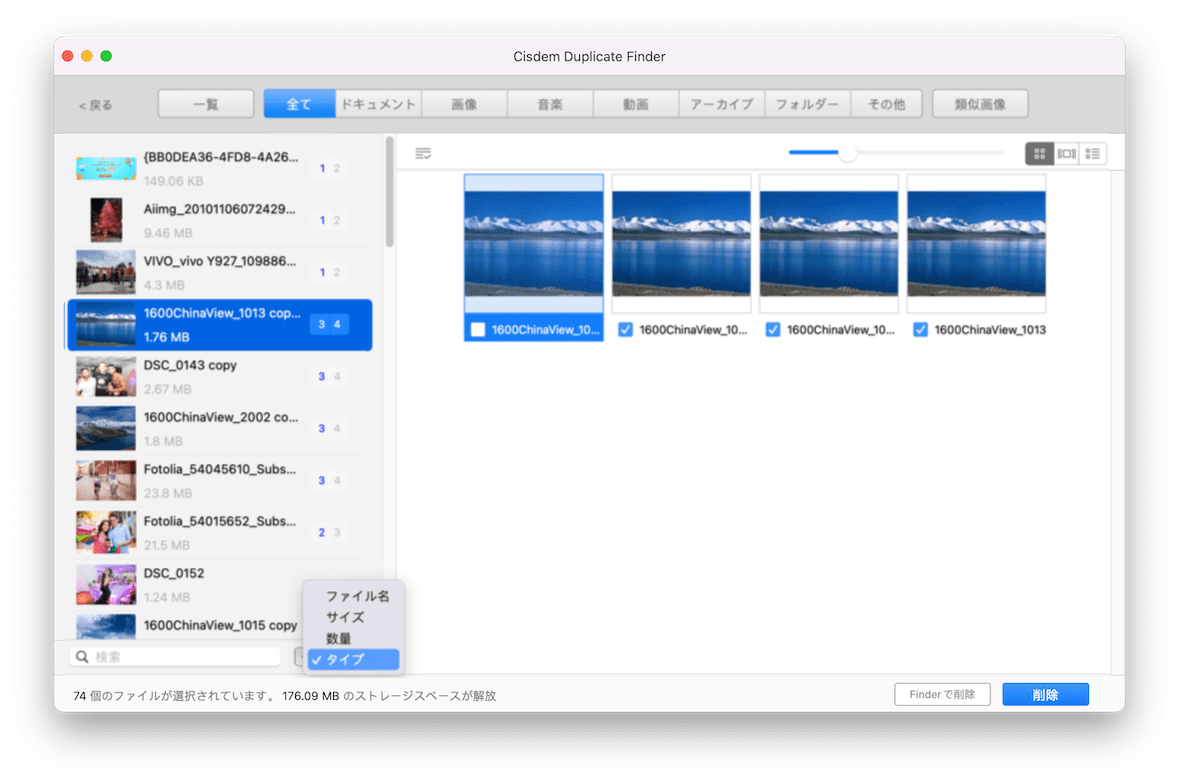Click the 3 4 count badge on selected row
Screen dimensions: 1179x783
point(329,324)
